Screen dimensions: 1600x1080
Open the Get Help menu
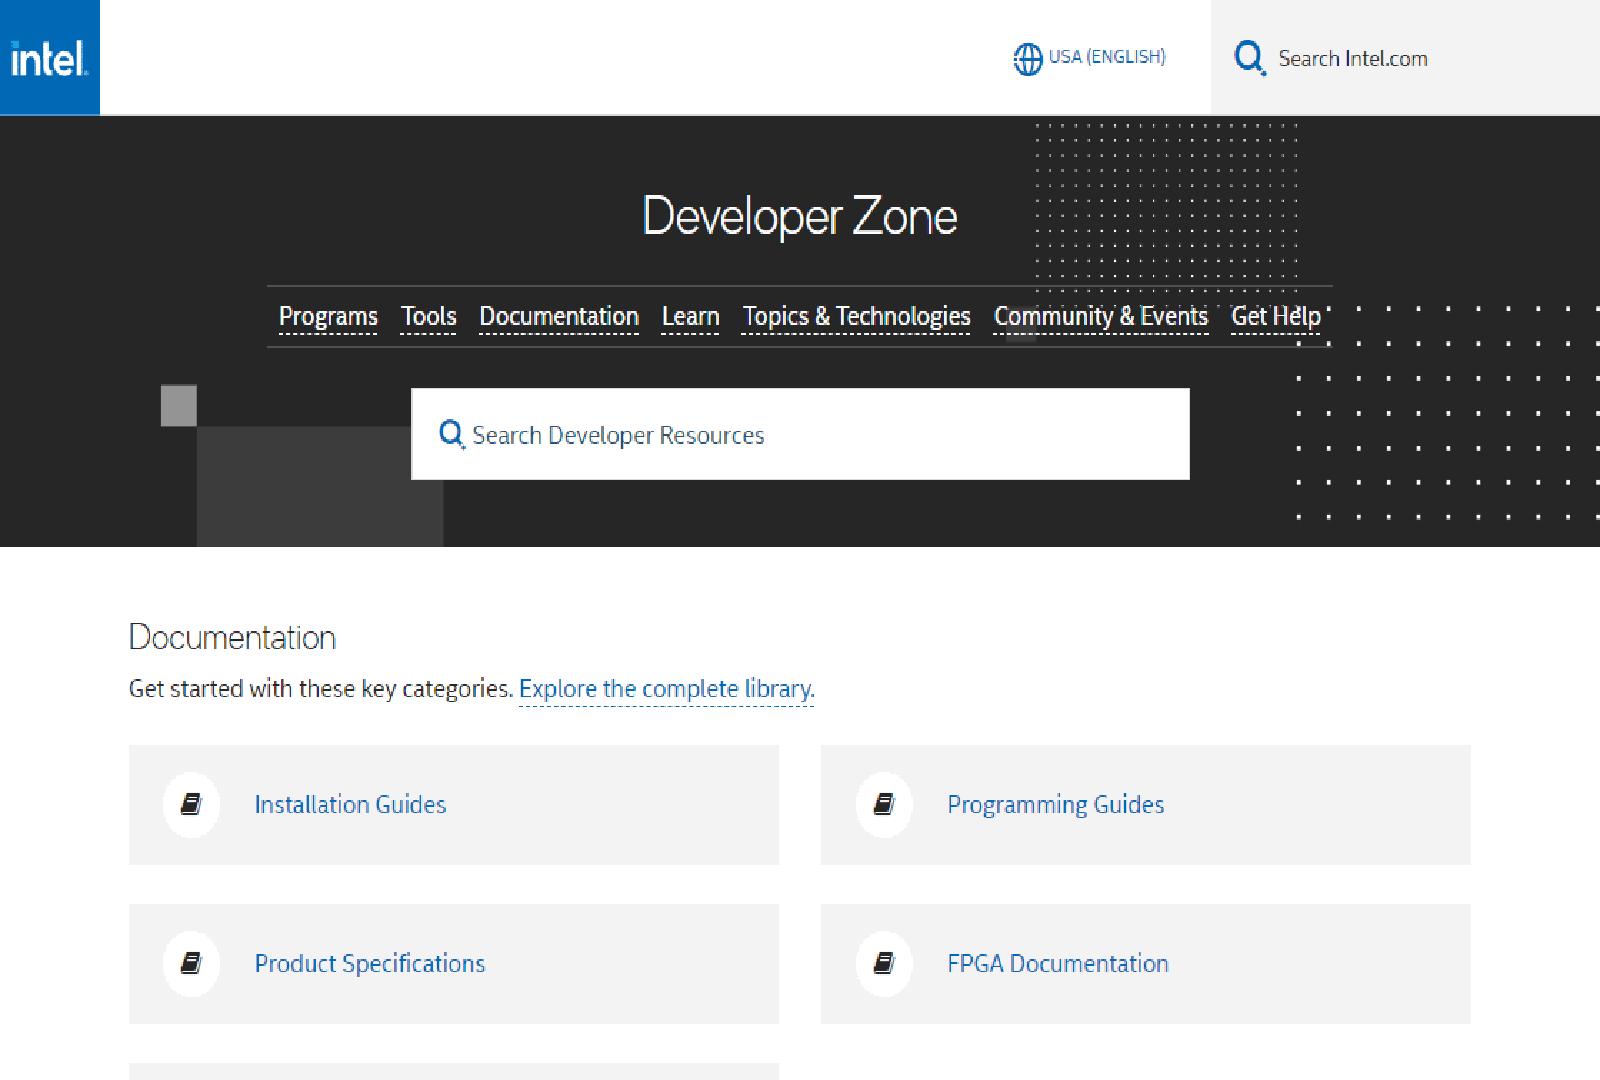click(x=1275, y=317)
